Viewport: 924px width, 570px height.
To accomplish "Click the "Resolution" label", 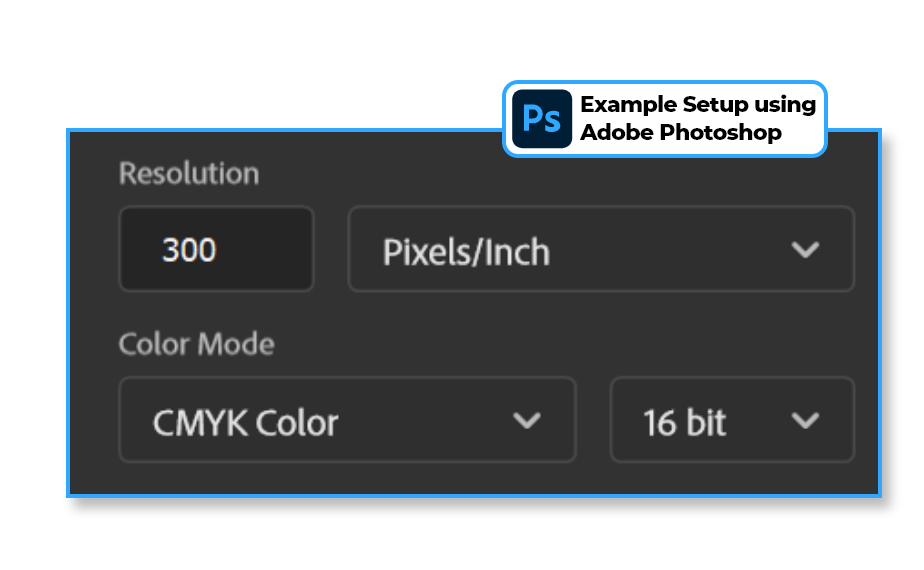I will [189, 174].
